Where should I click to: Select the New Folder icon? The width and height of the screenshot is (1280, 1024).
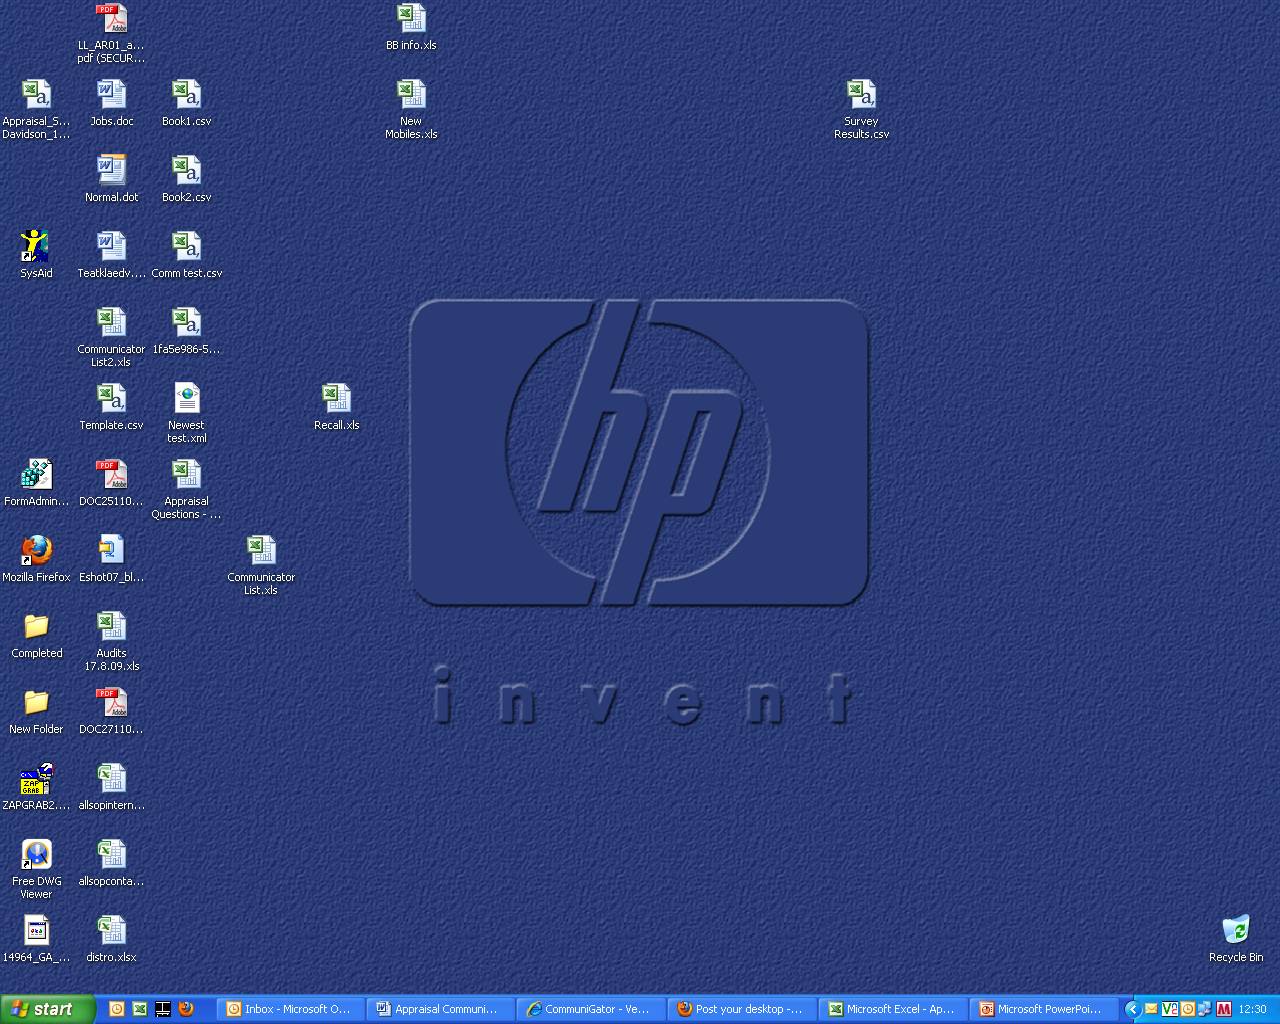coord(37,711)
